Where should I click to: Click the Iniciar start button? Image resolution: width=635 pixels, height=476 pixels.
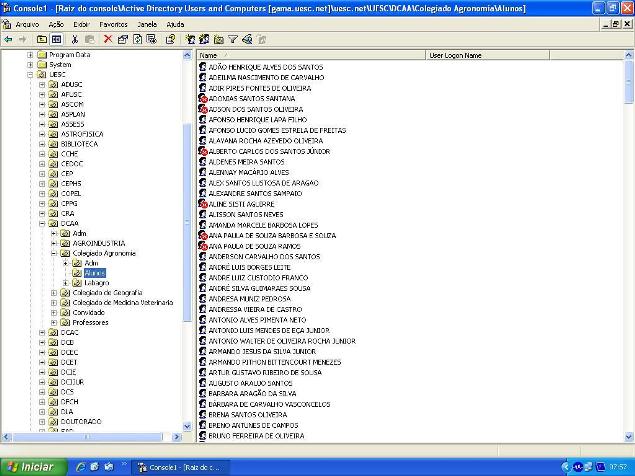(x=30, y=467)
